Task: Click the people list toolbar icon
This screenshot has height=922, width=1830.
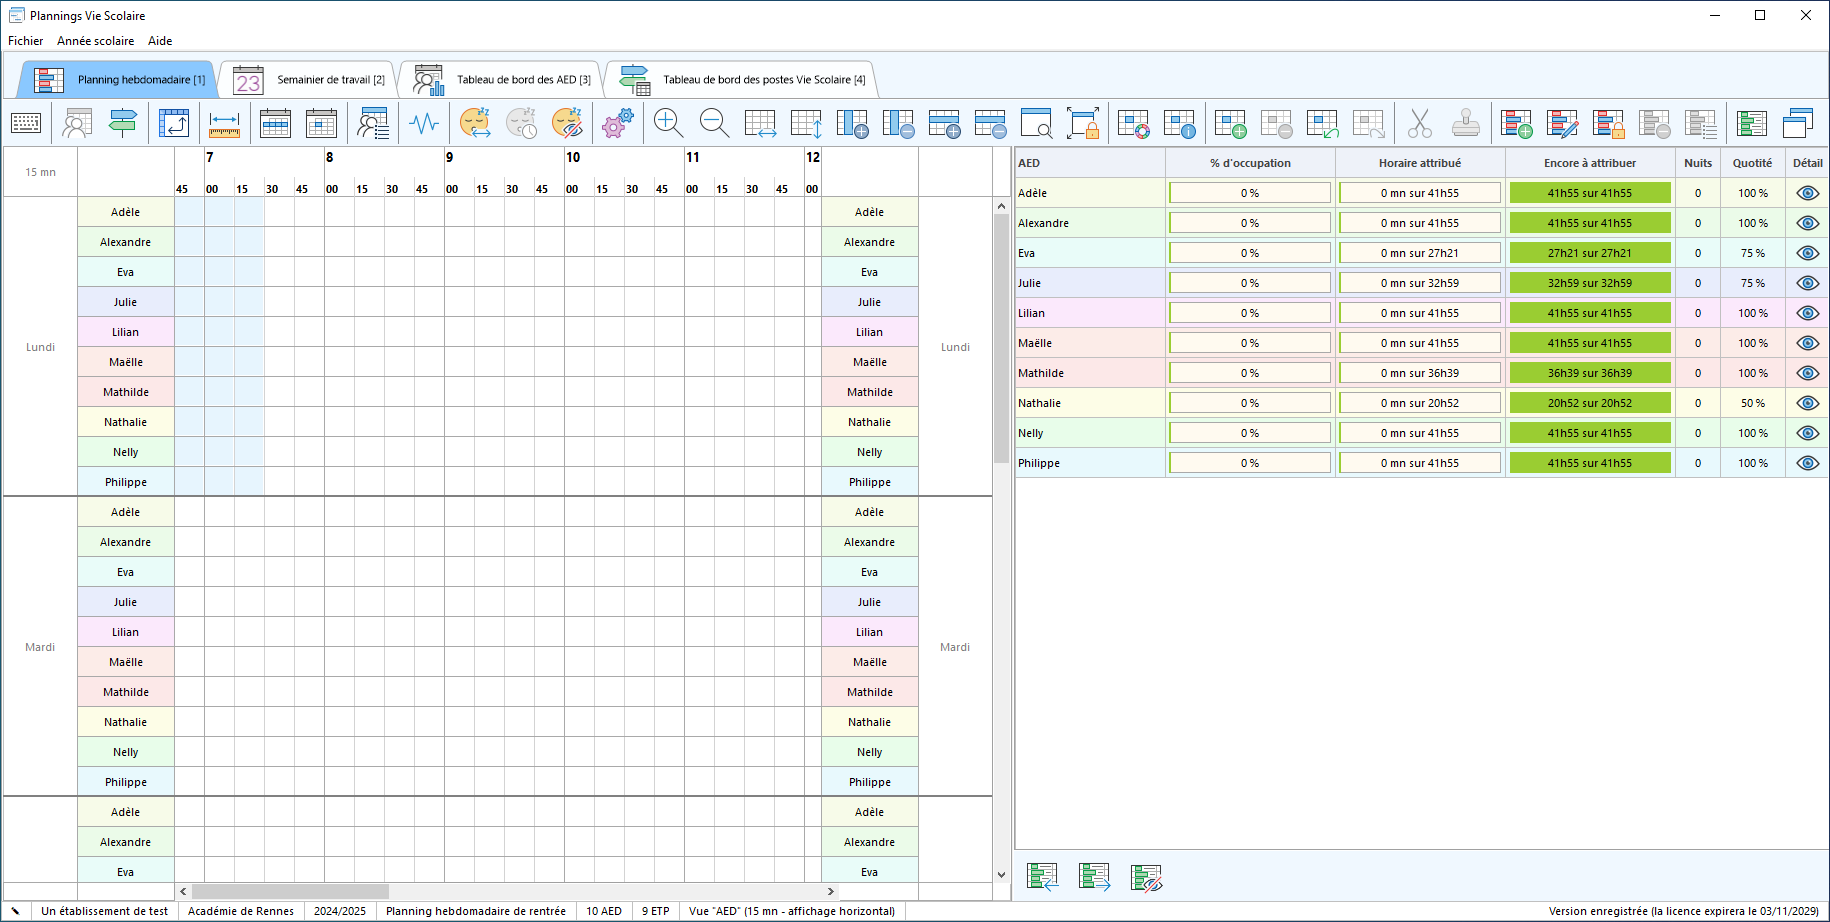Action: click(373, 123)
